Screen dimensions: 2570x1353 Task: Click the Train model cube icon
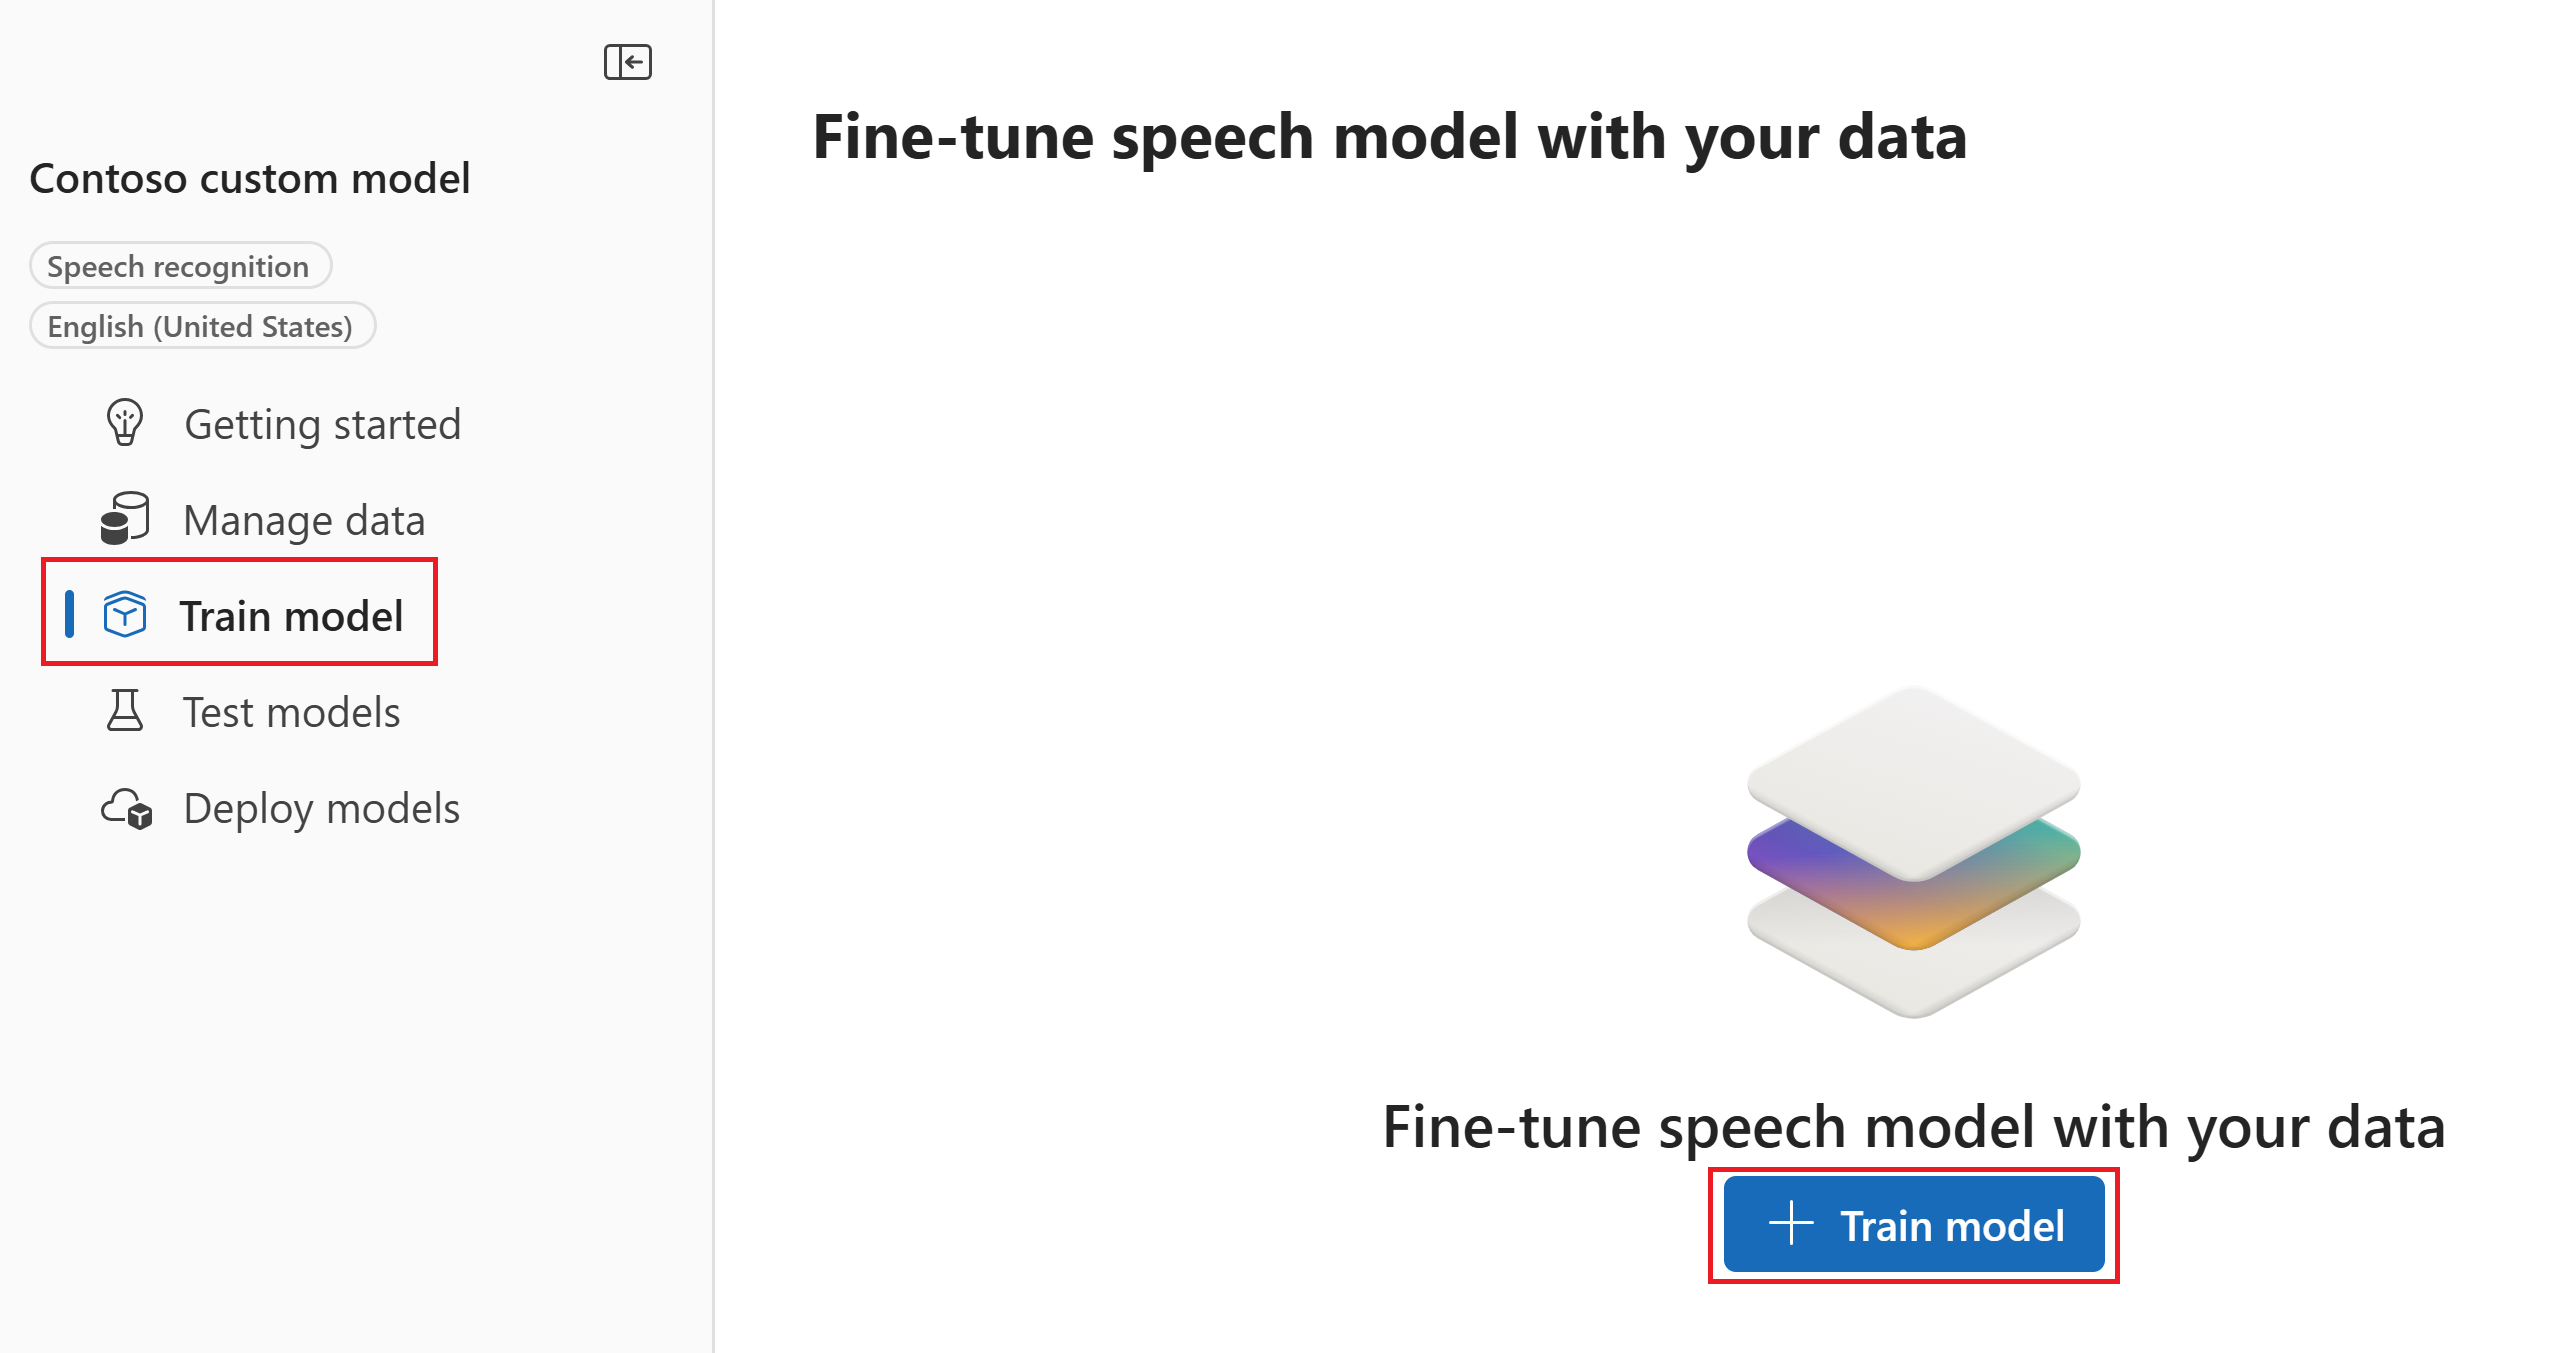click(x=125, y=614)
